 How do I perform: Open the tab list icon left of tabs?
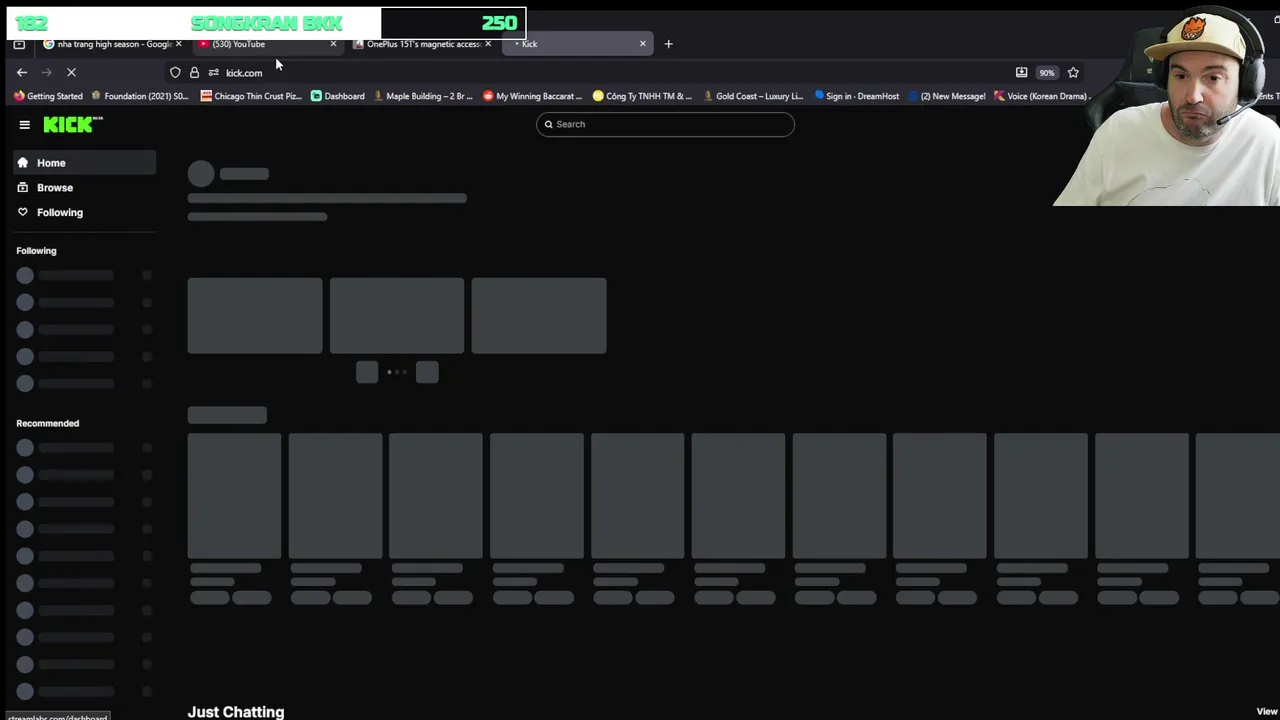tap(19, 44)
